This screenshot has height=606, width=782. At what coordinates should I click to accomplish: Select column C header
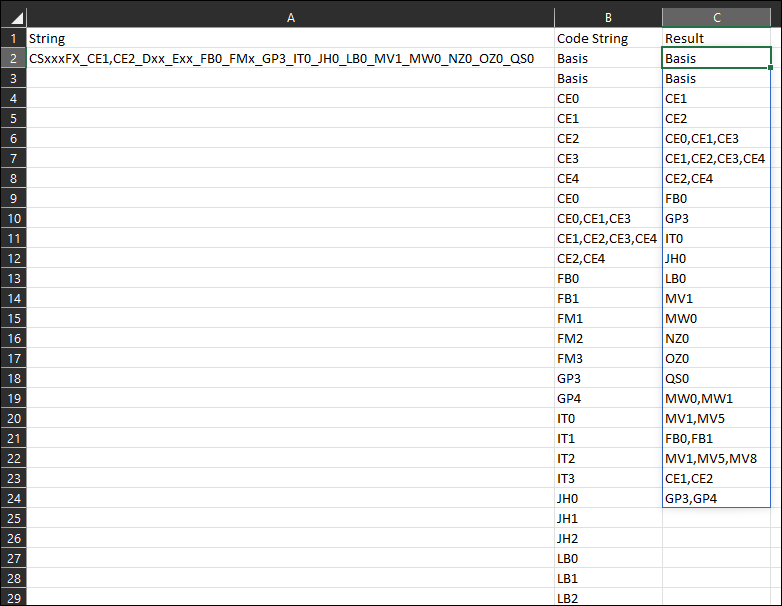click(716, 18)
